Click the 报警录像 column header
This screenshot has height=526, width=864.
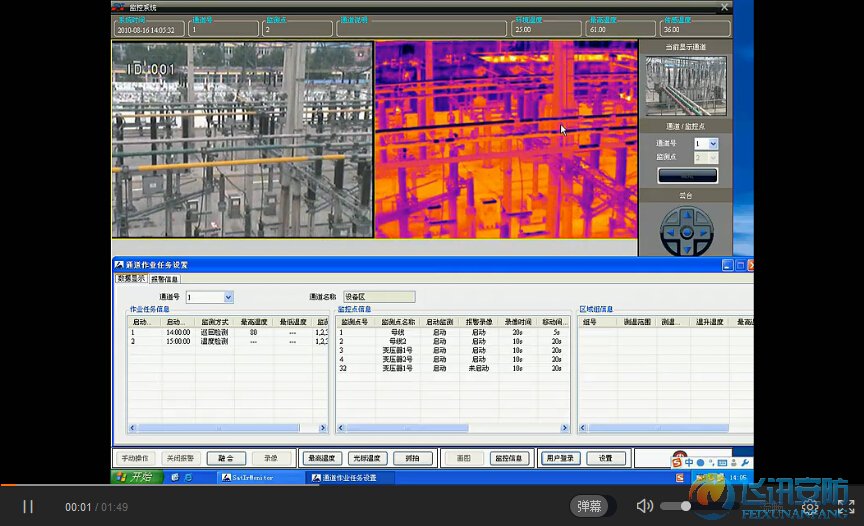pyautogui.click(x=479, y=322)
